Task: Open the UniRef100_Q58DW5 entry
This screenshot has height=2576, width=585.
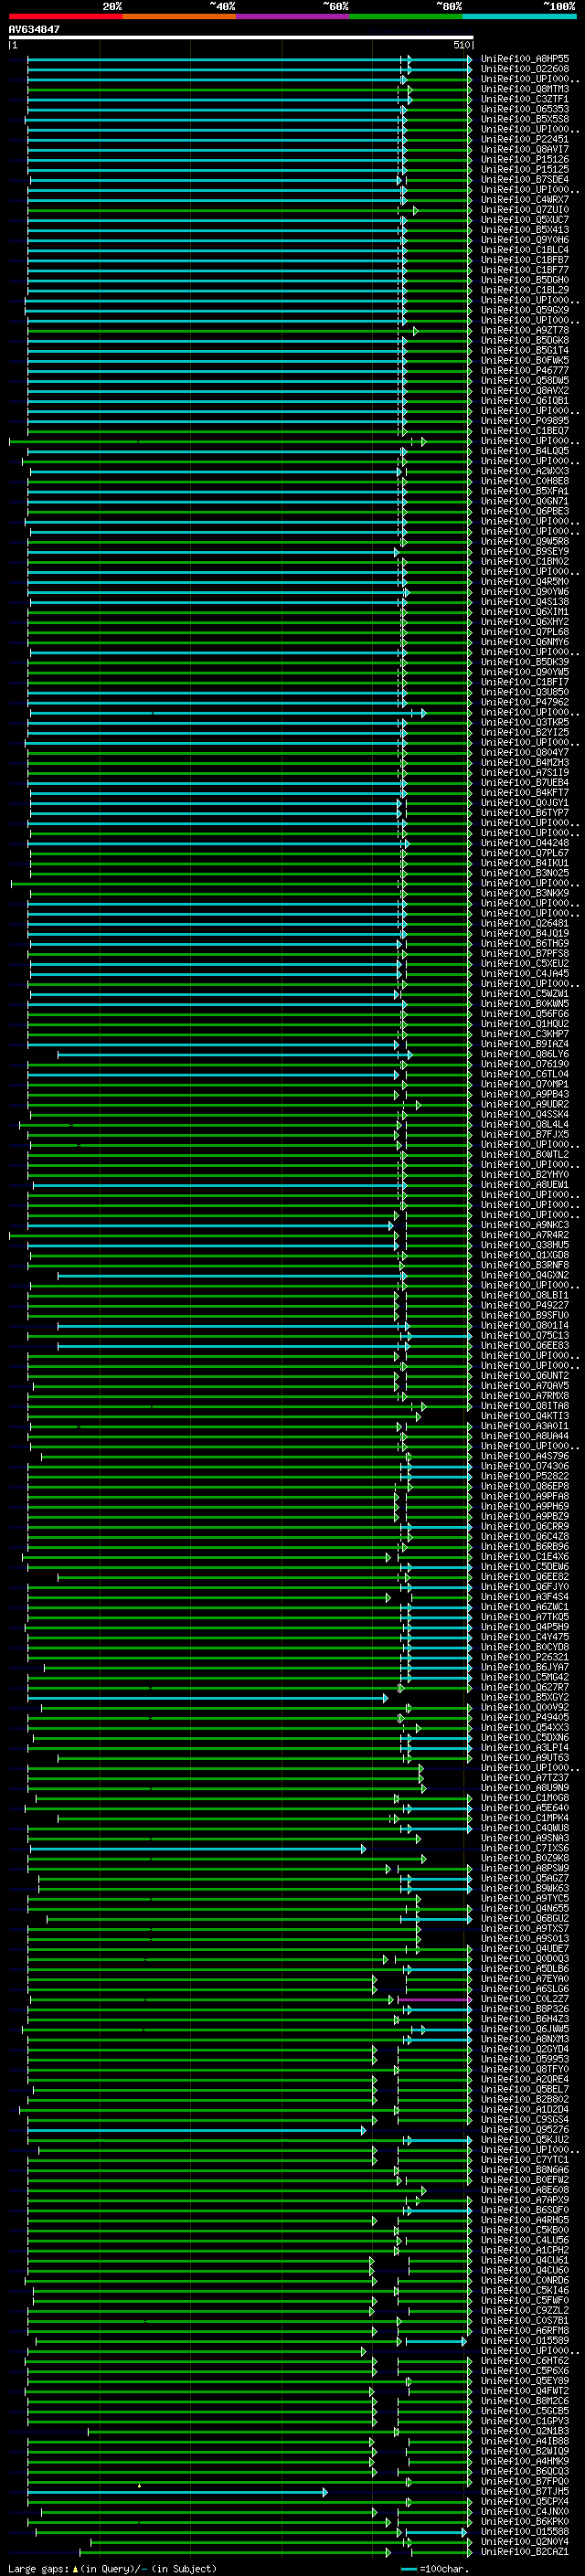Action: (524, 380)
